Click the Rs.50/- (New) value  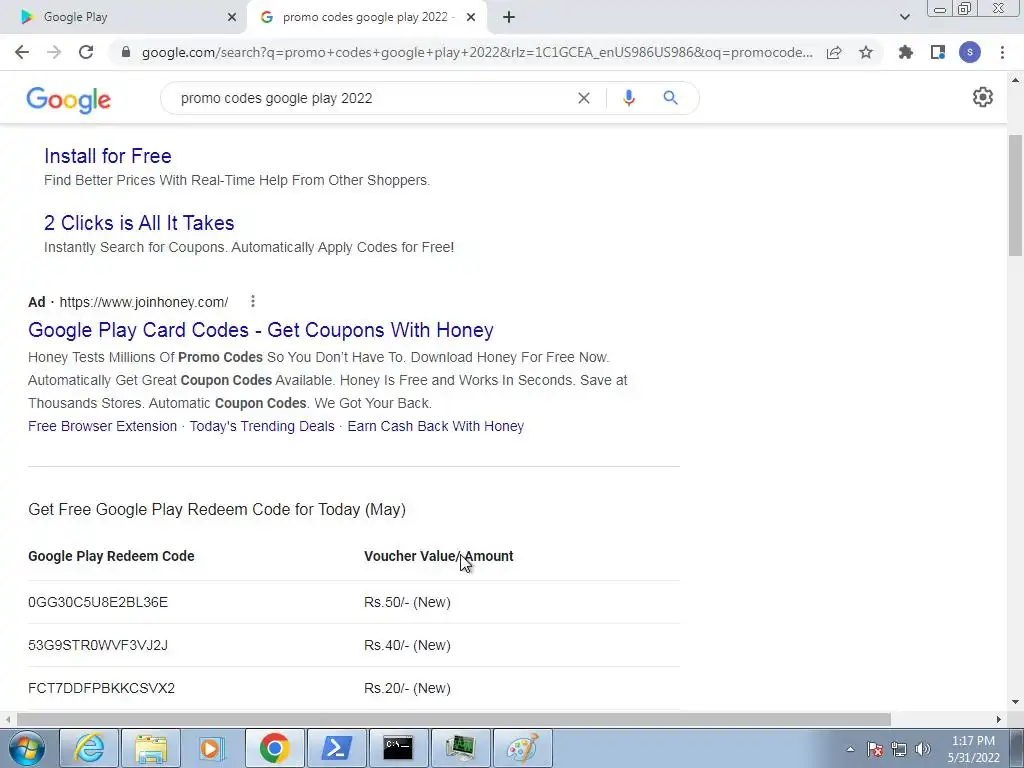[408, 602]
